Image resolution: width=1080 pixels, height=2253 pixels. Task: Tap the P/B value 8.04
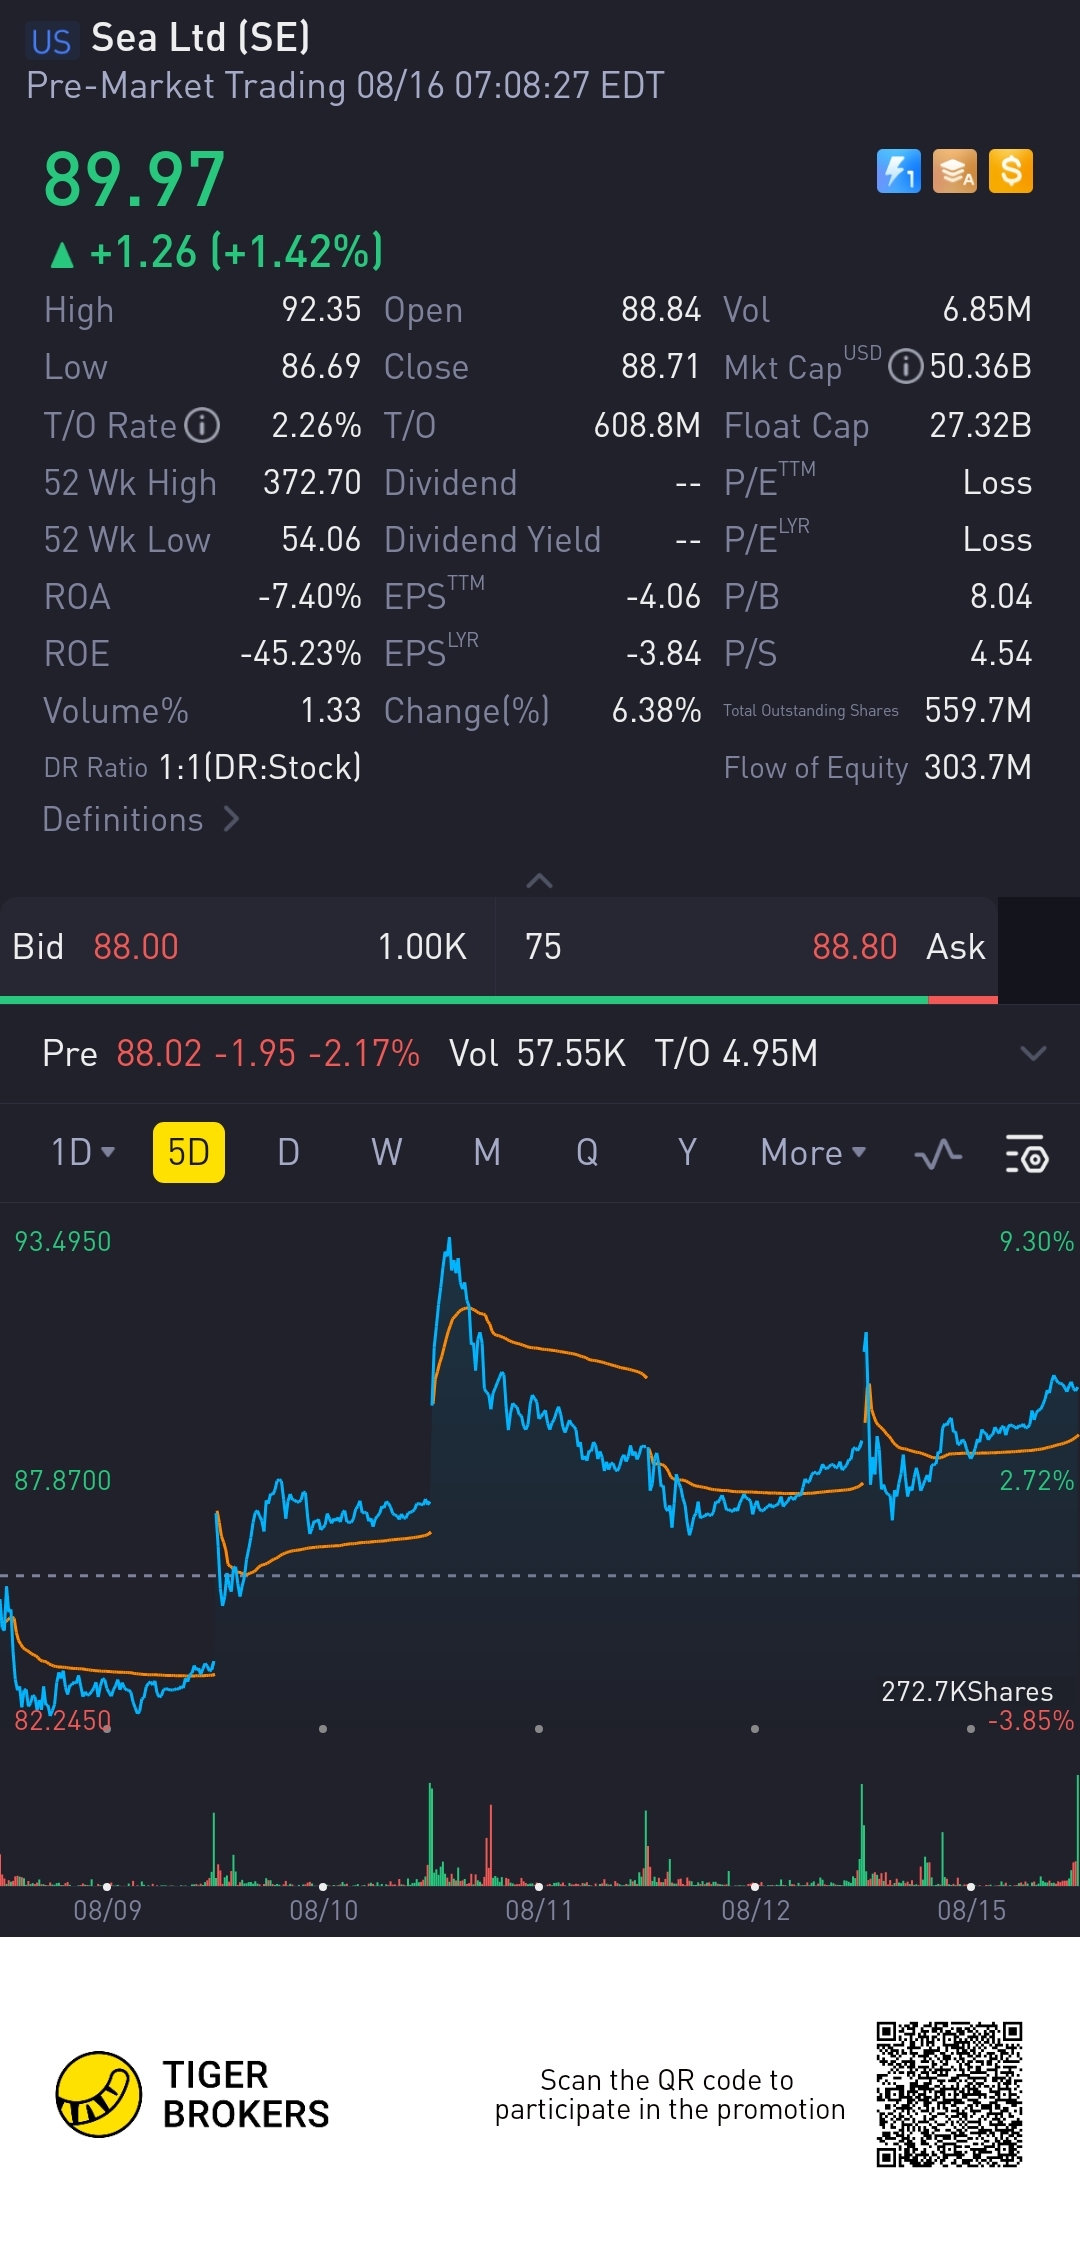click(x=1000, y=596)
